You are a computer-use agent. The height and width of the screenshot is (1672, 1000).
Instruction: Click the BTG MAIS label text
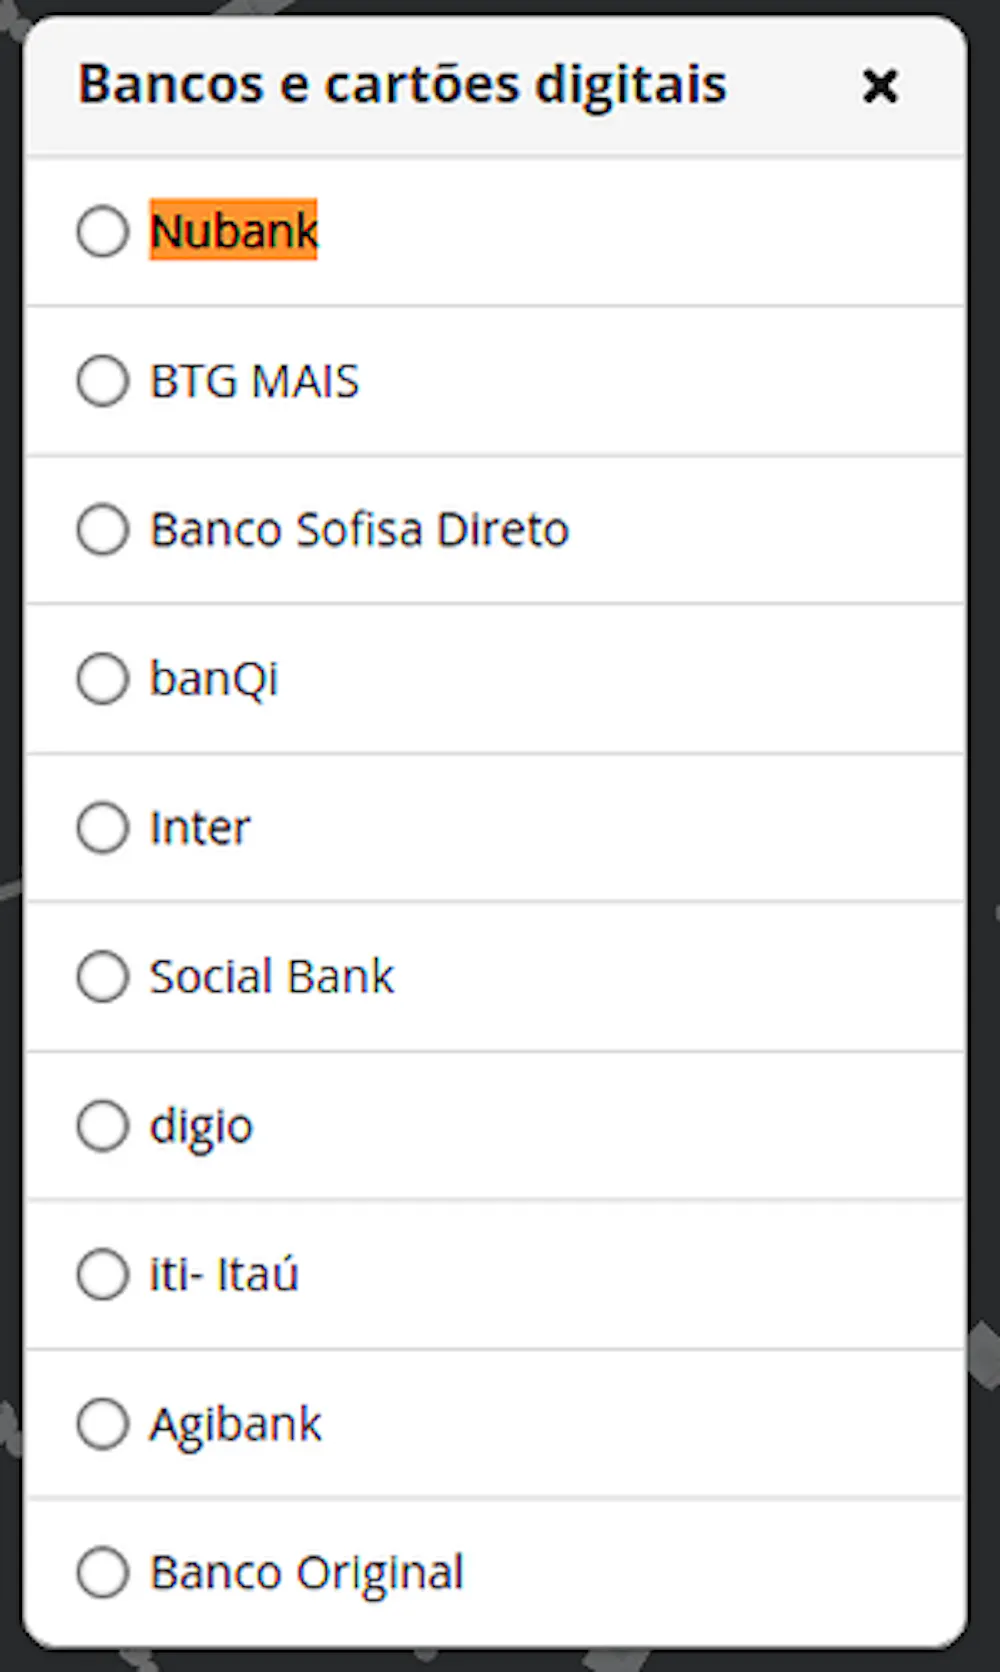click(x=254, y=381)
